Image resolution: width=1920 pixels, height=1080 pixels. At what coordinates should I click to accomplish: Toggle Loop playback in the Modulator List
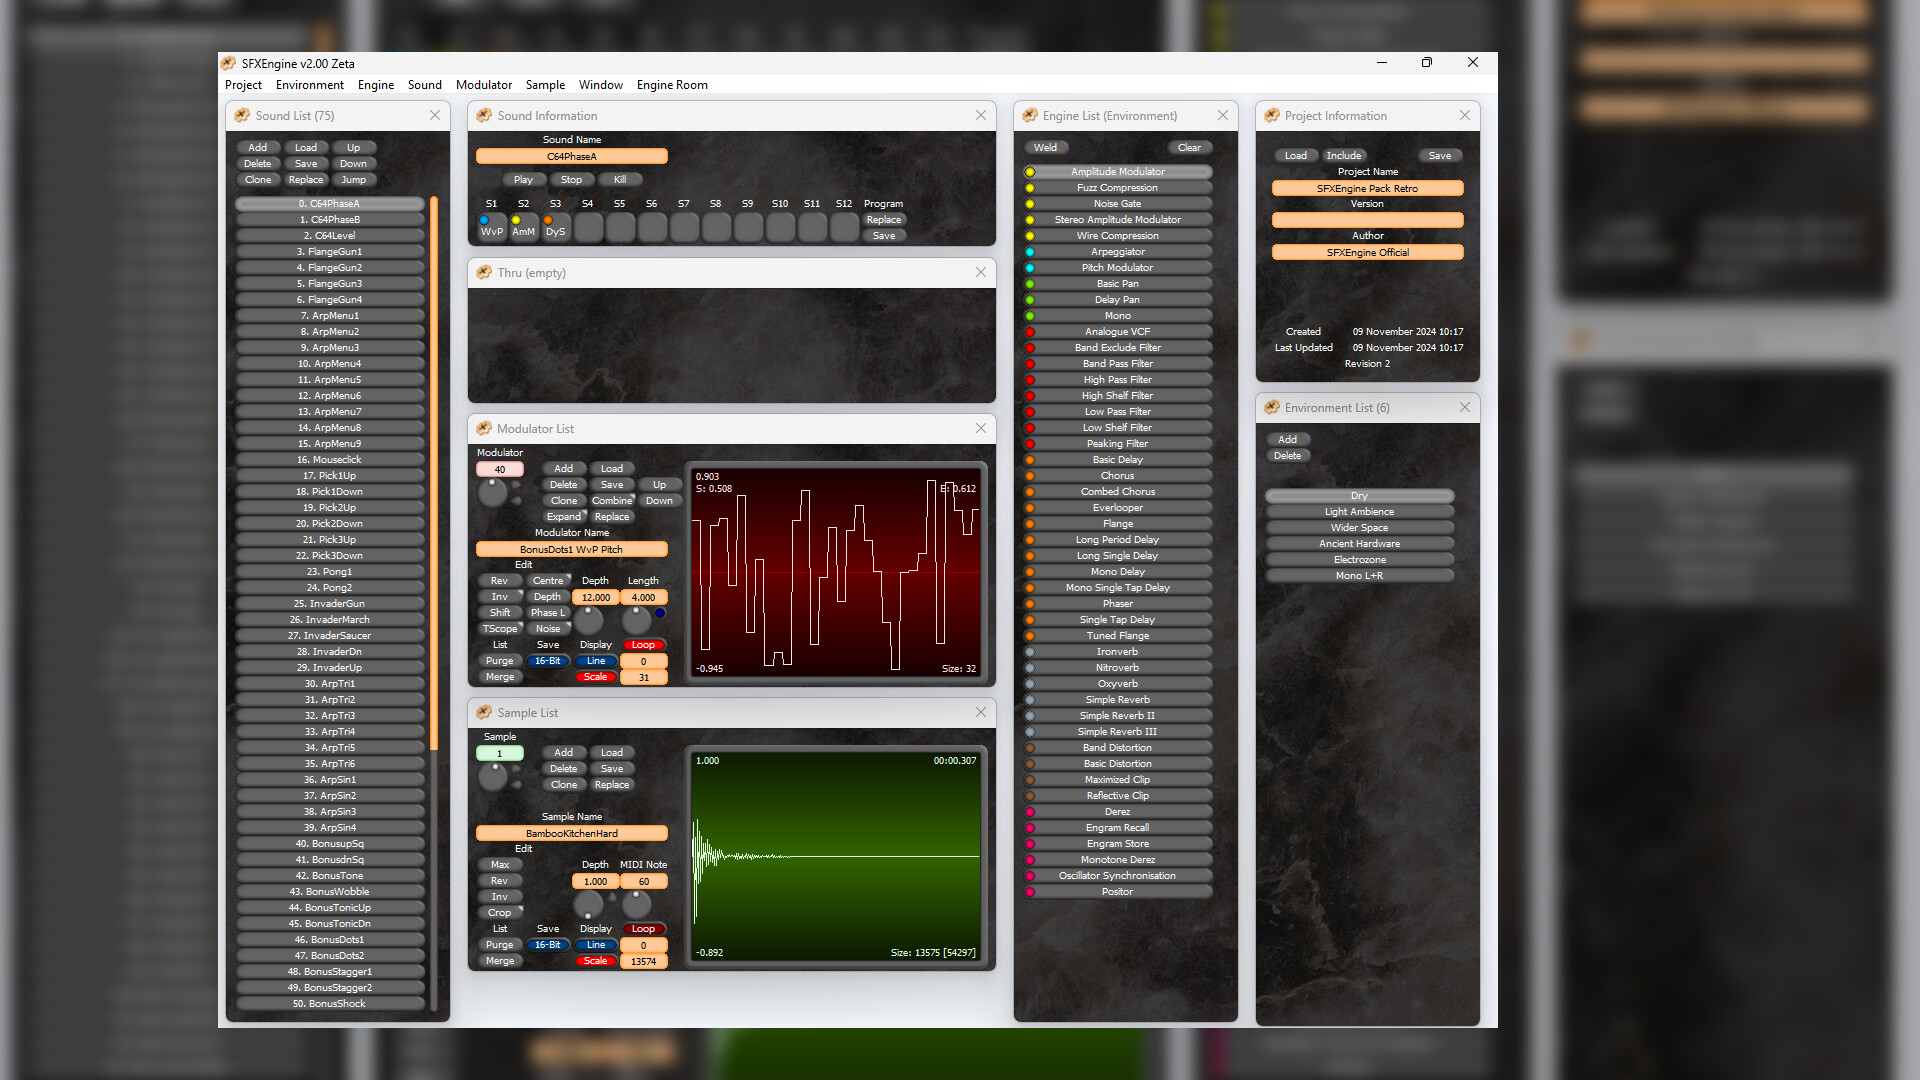643,644
